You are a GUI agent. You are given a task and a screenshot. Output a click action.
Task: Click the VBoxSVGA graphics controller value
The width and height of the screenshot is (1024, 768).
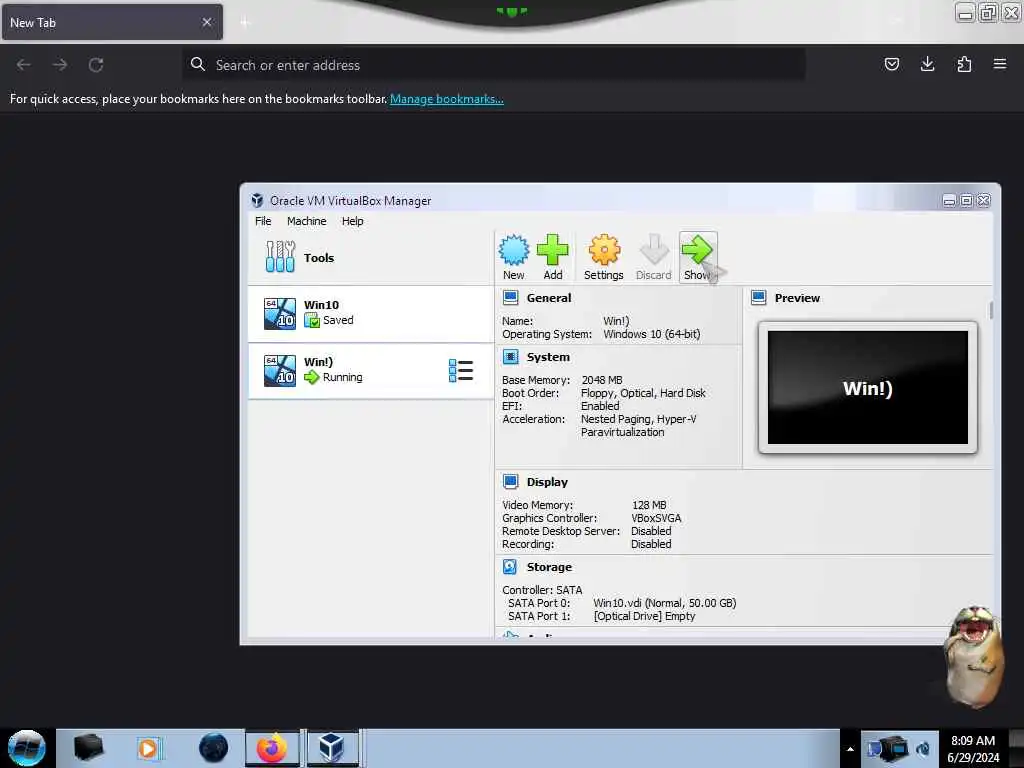[x=656, y=518]
